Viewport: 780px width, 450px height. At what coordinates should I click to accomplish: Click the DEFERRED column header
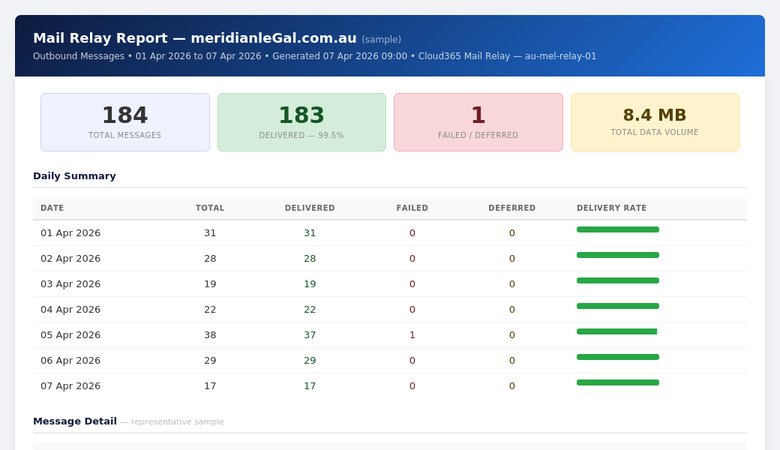pyautogui.click(x=512, y=208)
